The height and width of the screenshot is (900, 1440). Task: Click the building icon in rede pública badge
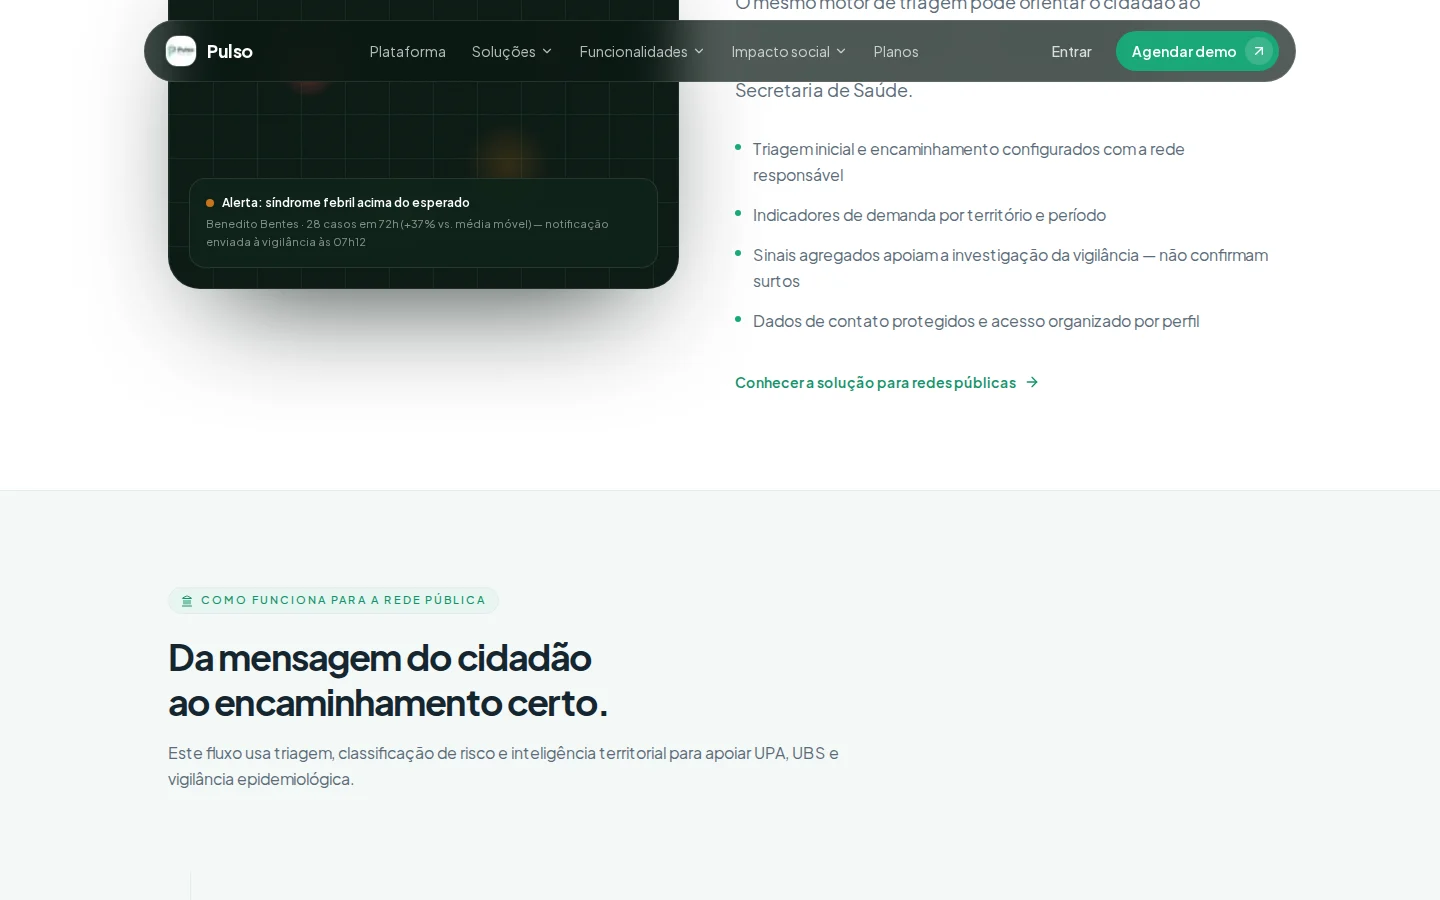[187, 601]
